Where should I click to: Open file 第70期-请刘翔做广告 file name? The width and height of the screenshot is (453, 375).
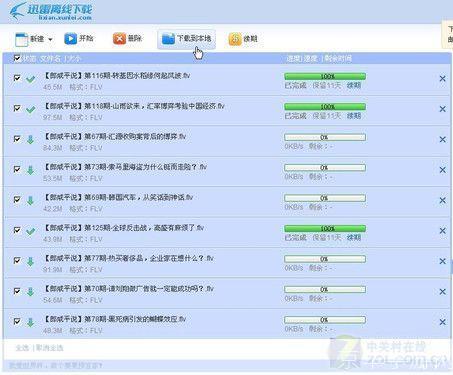[x=129, y=288]
